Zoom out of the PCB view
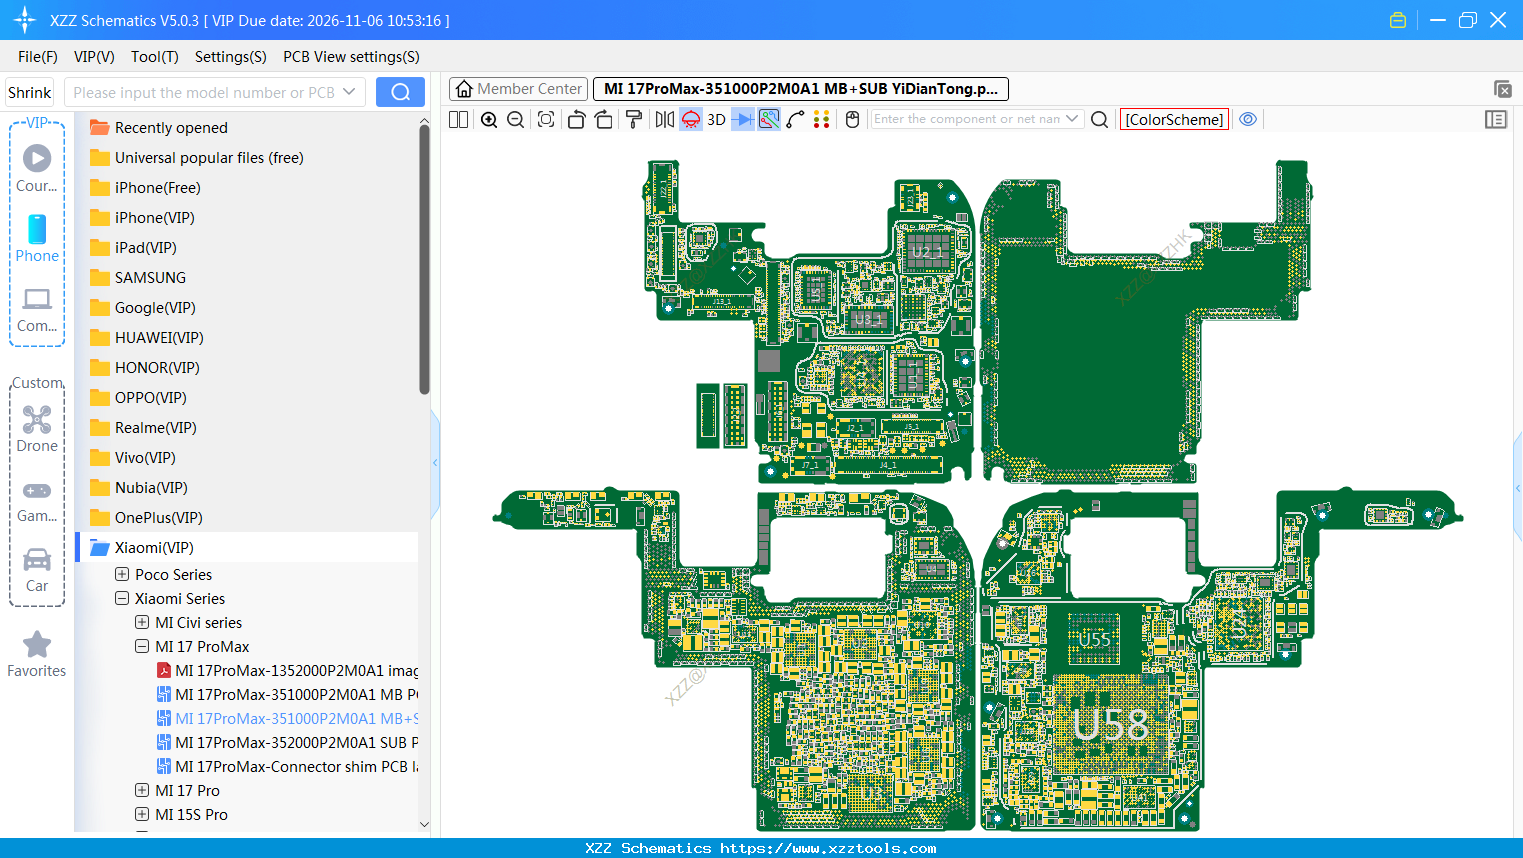This screenshot has width=1523, height=858. (516, 119)
